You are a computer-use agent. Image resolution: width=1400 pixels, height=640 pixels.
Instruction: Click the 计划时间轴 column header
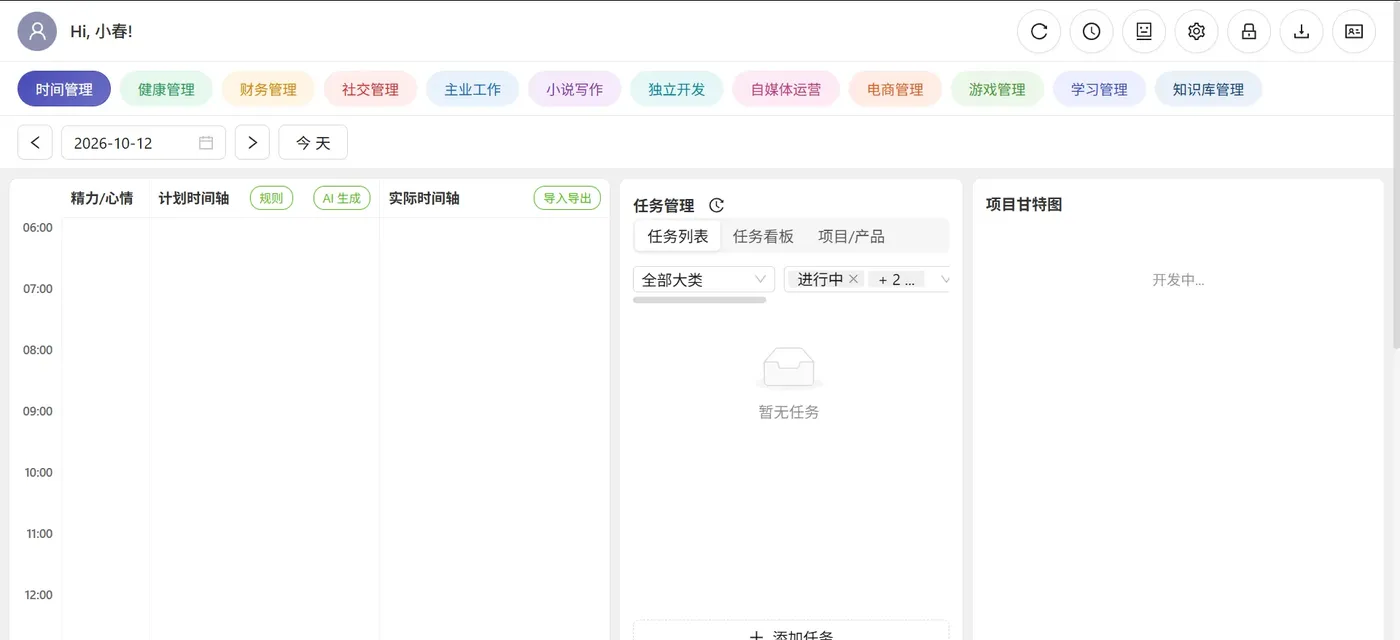pyautogui.click(x=194, y=198)
